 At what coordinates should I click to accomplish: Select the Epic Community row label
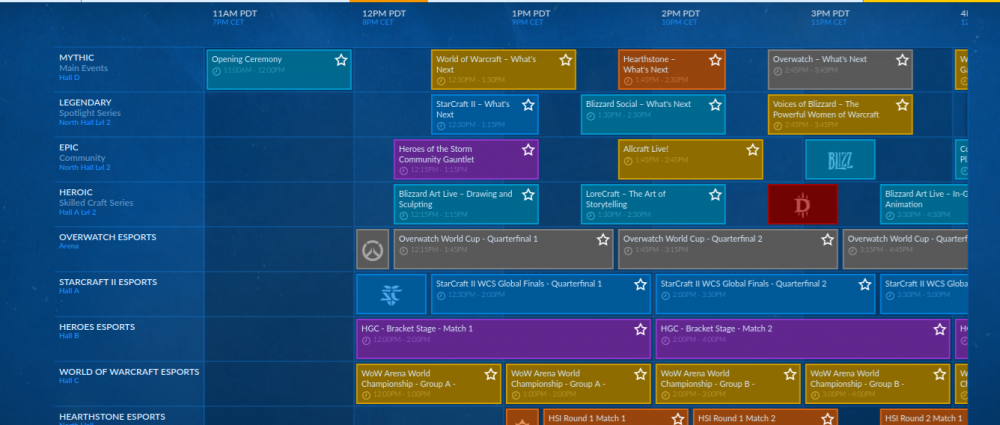(x=84, y=157)
